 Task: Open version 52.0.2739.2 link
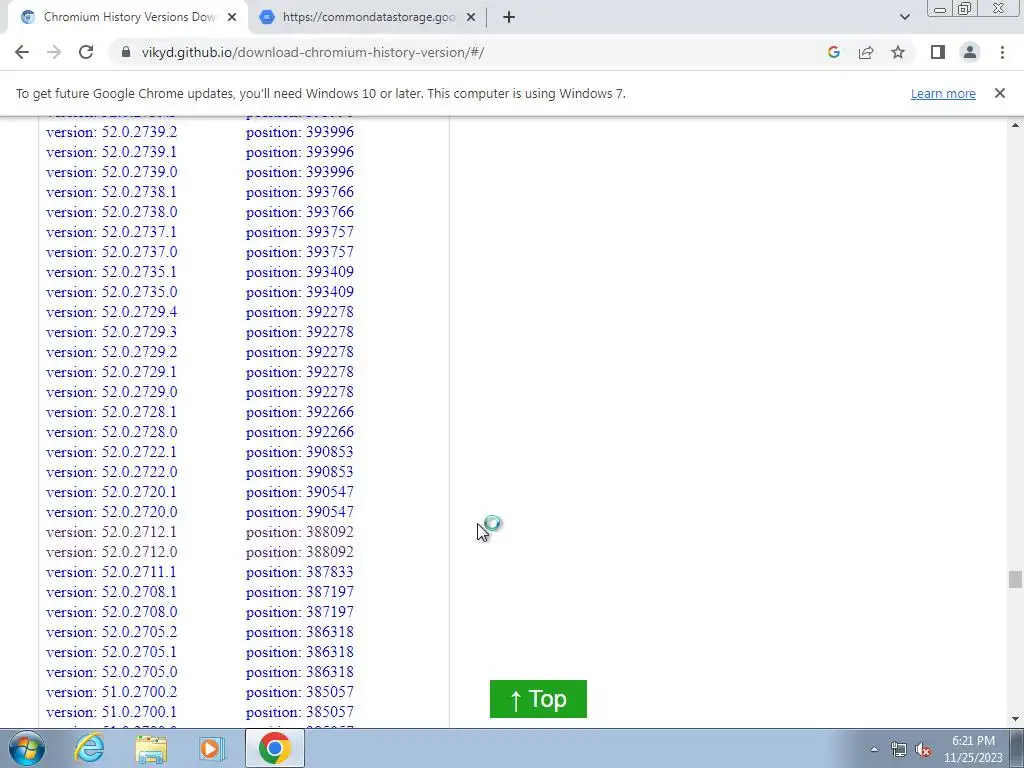click(x=112, y=132)
